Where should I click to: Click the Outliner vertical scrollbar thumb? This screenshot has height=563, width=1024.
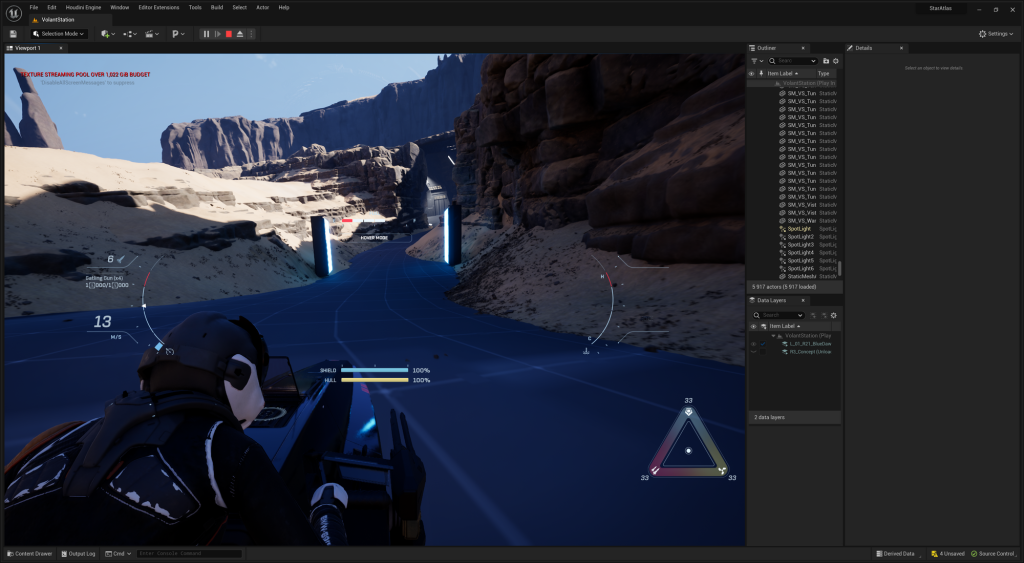coord(840,268)
